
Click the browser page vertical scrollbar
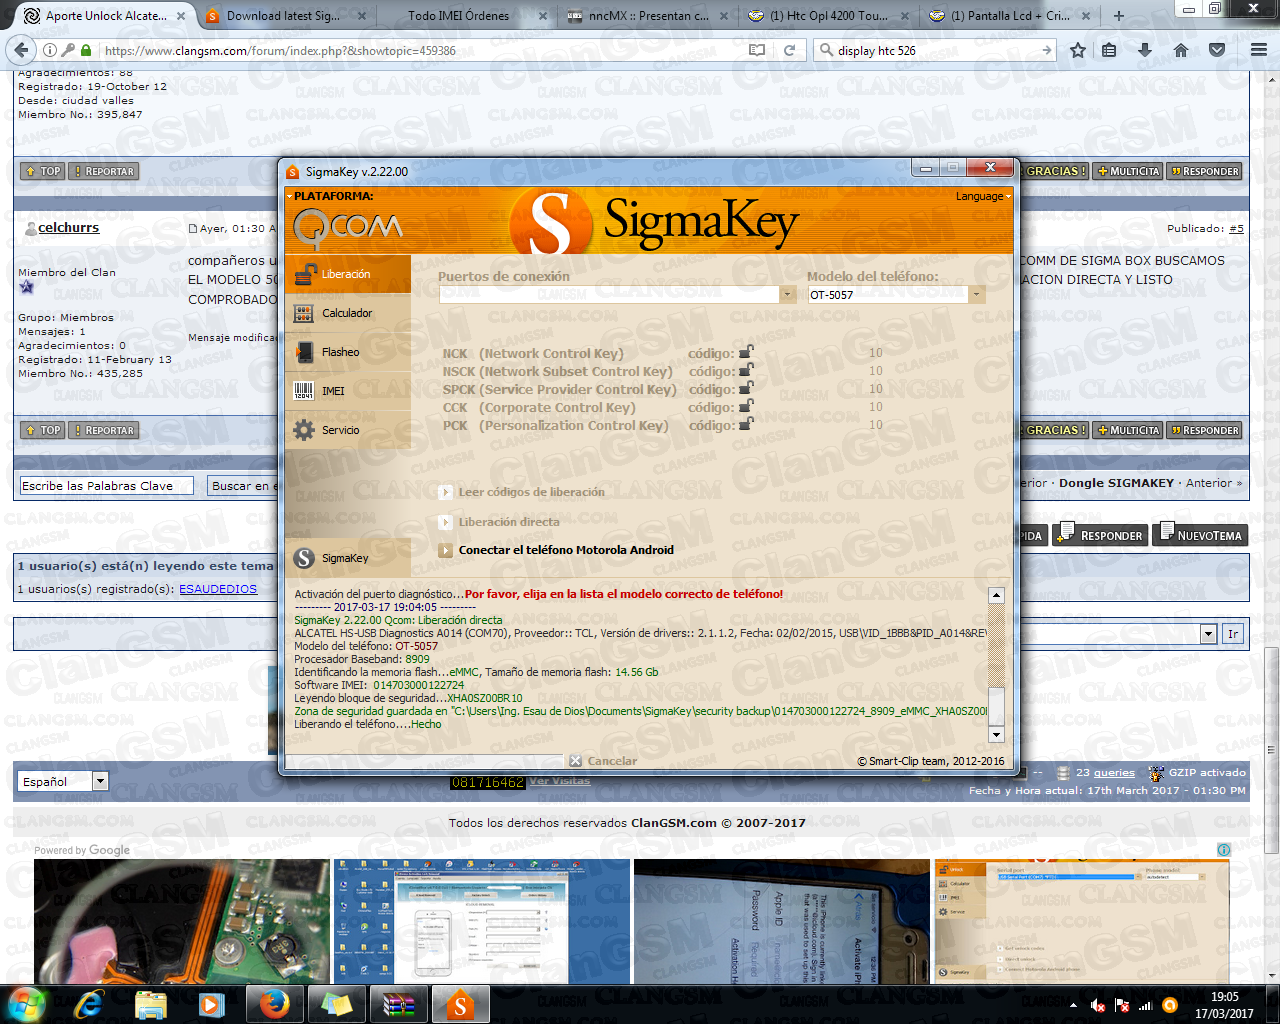(x=1271, y=750)
